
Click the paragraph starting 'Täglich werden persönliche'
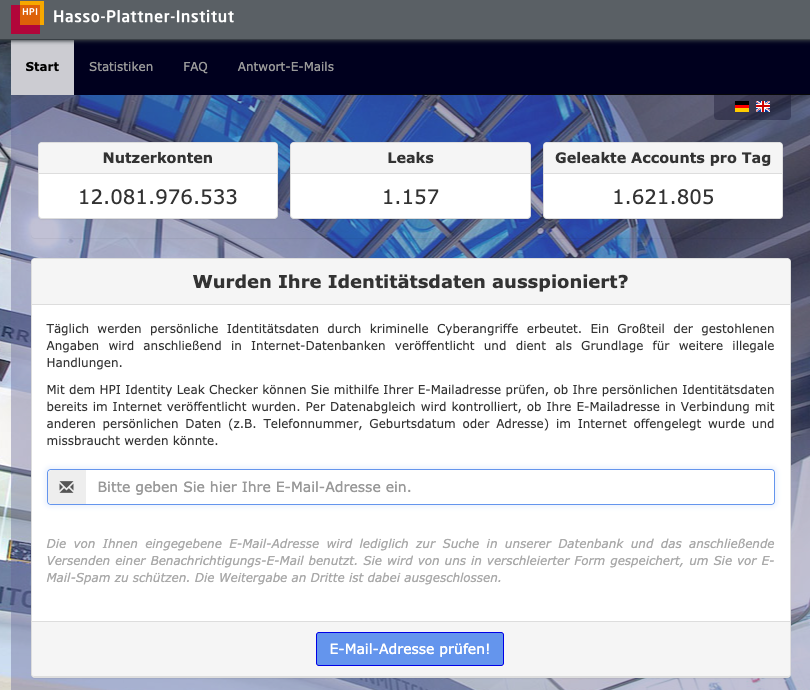pos(410,346)
